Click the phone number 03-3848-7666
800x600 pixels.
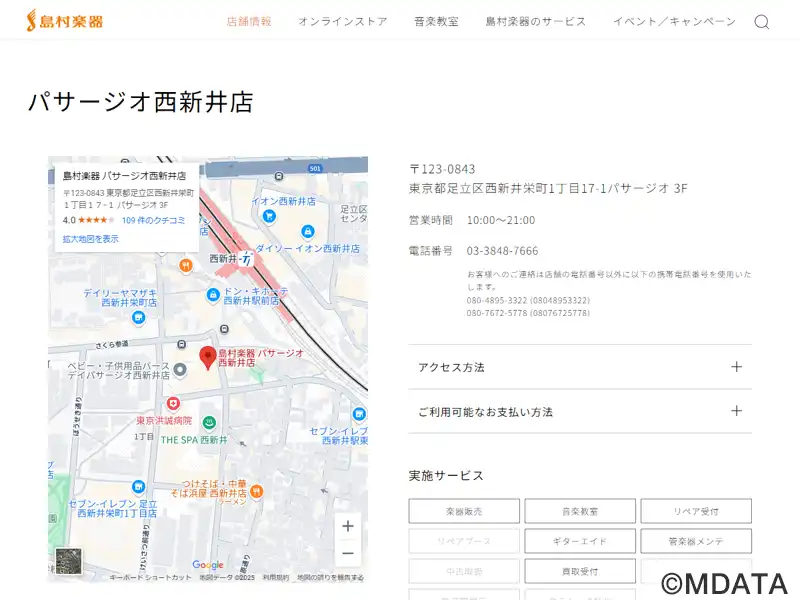[x=503, y=251]
